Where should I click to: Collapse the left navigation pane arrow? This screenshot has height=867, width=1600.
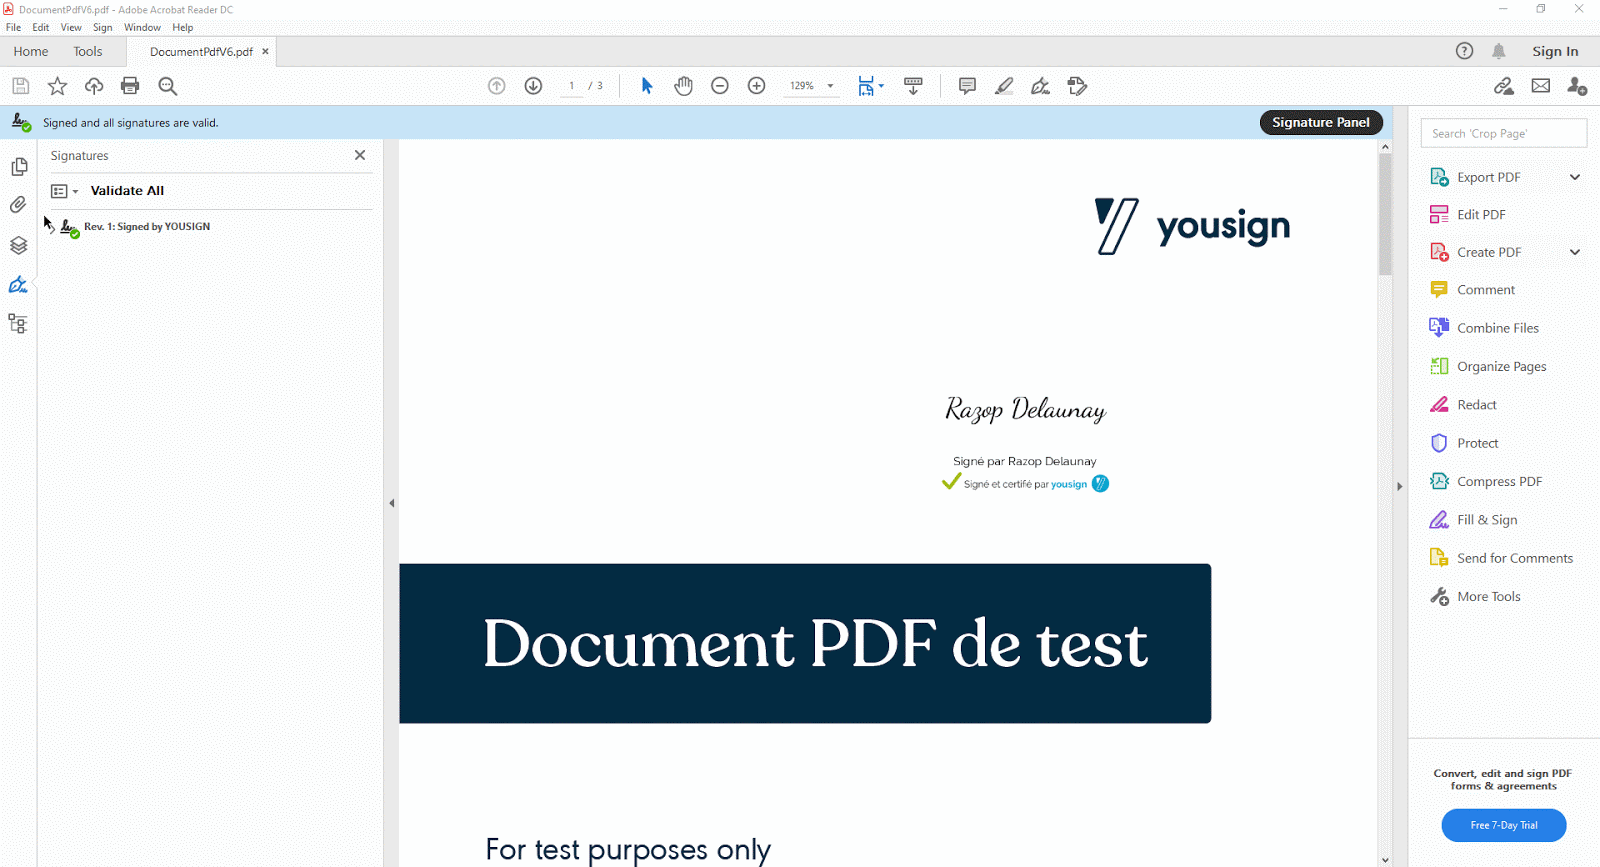click(392, 503)
